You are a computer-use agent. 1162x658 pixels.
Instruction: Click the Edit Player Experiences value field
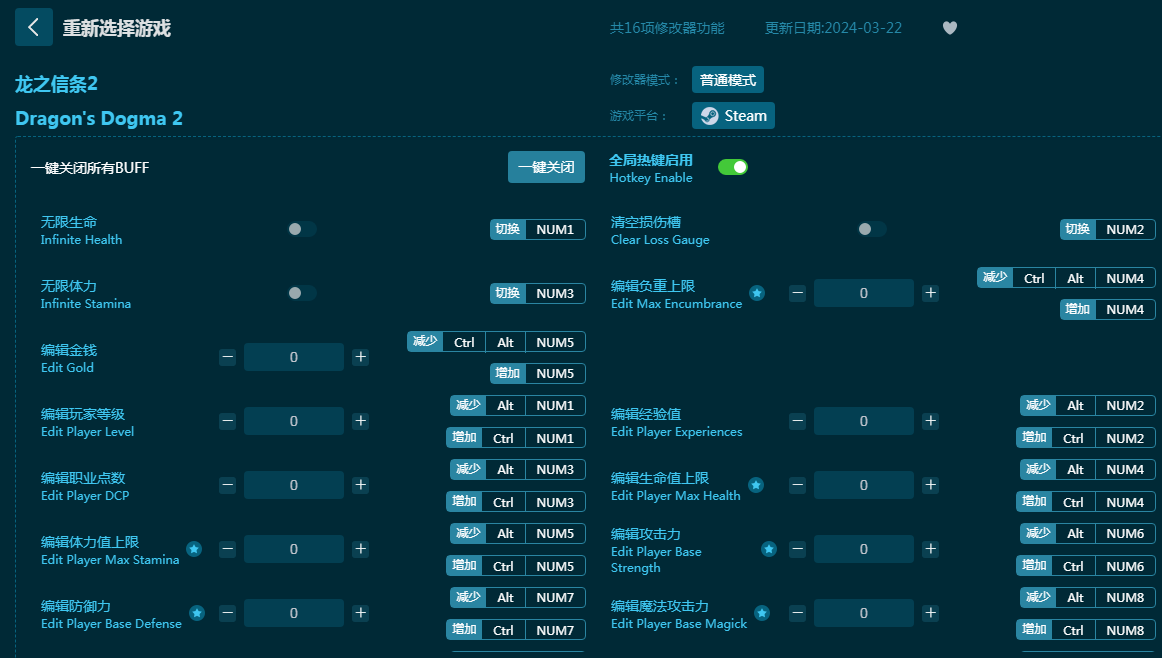(863, 421)
